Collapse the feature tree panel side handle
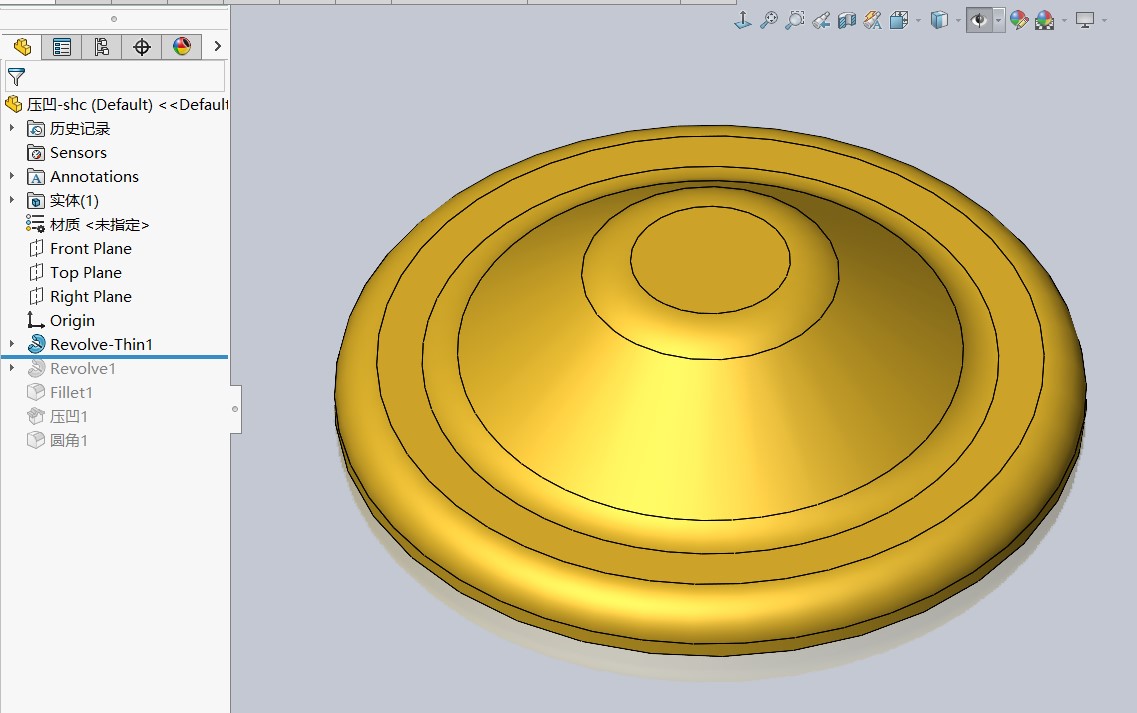This screenshot has width=1137, height=713. tap(235, 408)
